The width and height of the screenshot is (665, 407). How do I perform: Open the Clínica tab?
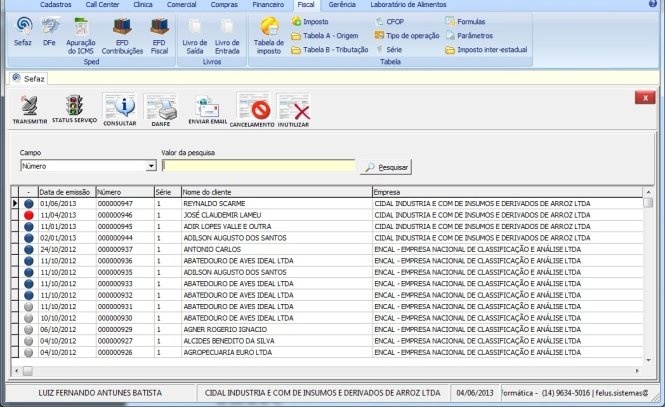[x=143, y=5]
